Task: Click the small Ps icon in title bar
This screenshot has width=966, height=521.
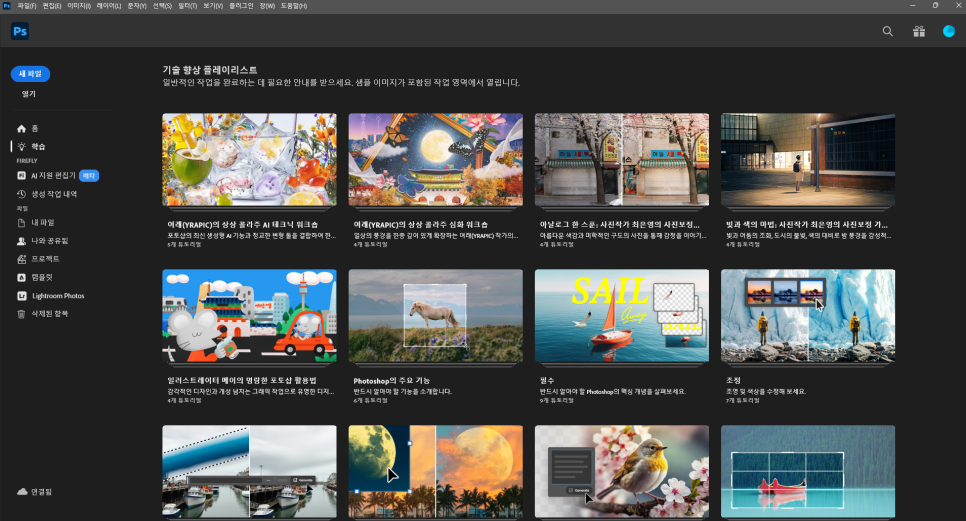Action: (x=6, y=6)
